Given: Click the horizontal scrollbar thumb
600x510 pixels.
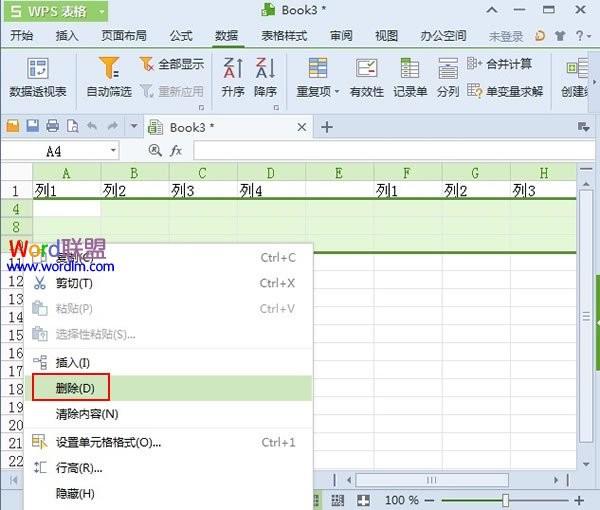Looking at the screenshot, I should [432, 480].
